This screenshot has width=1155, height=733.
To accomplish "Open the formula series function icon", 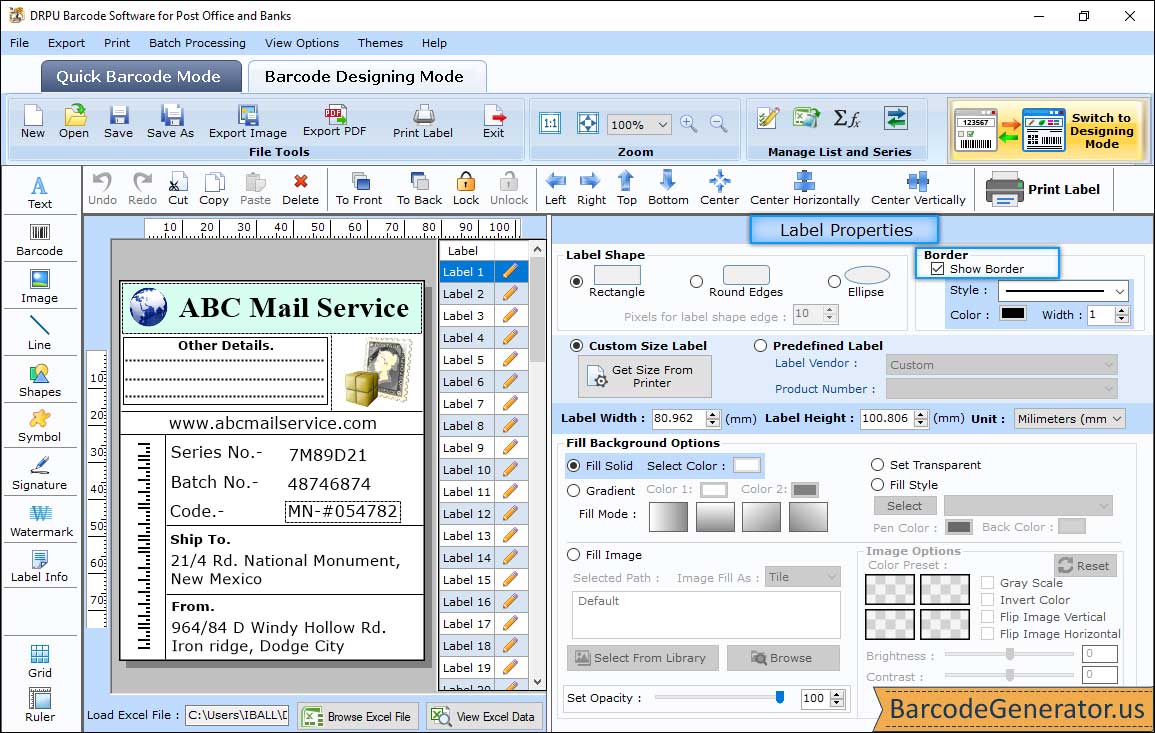I will point(847,118).
